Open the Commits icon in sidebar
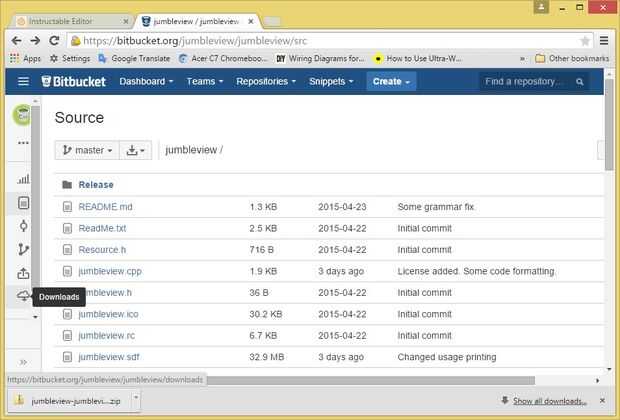This screenshot has height=420, width=620. (23, 226)
